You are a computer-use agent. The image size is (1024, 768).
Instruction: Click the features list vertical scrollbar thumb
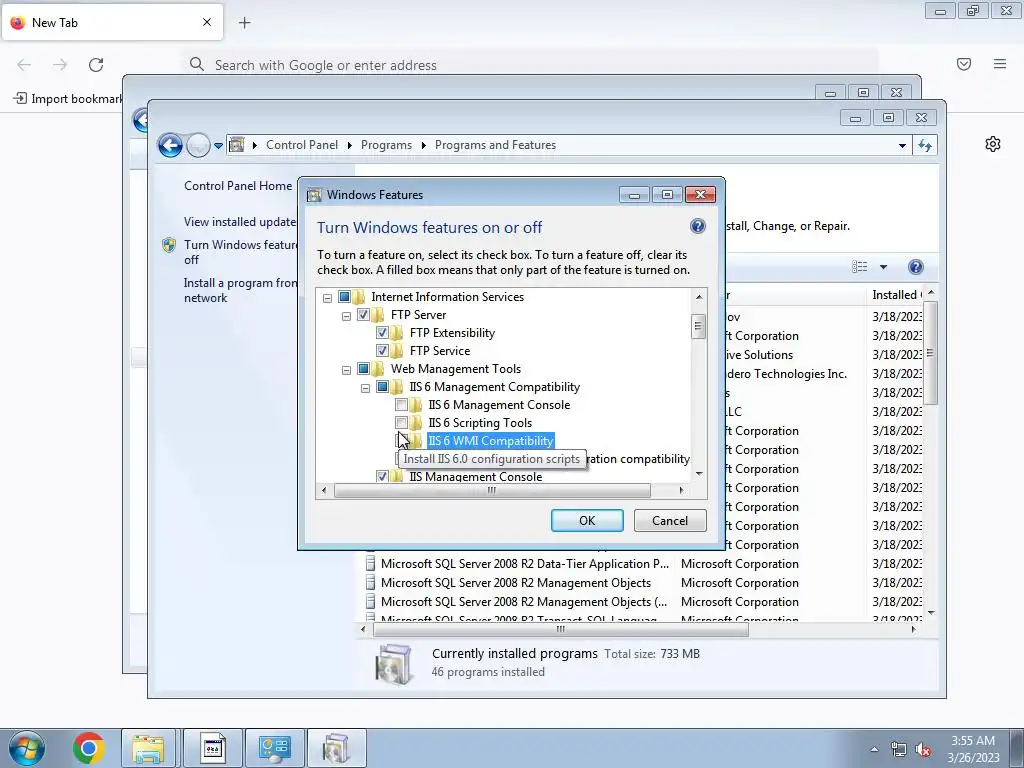[x=698, y=326]
